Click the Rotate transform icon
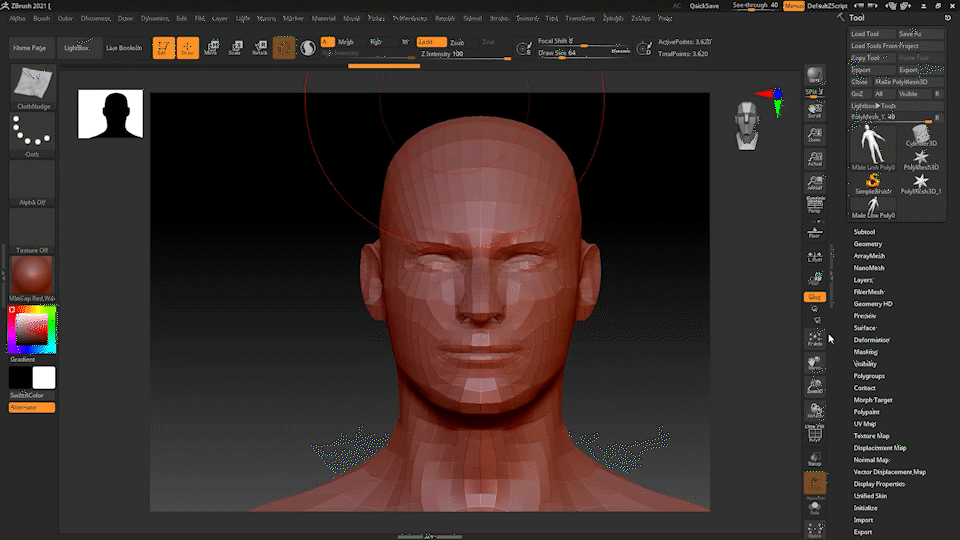 pyautogui.click(x=260, y=47)
